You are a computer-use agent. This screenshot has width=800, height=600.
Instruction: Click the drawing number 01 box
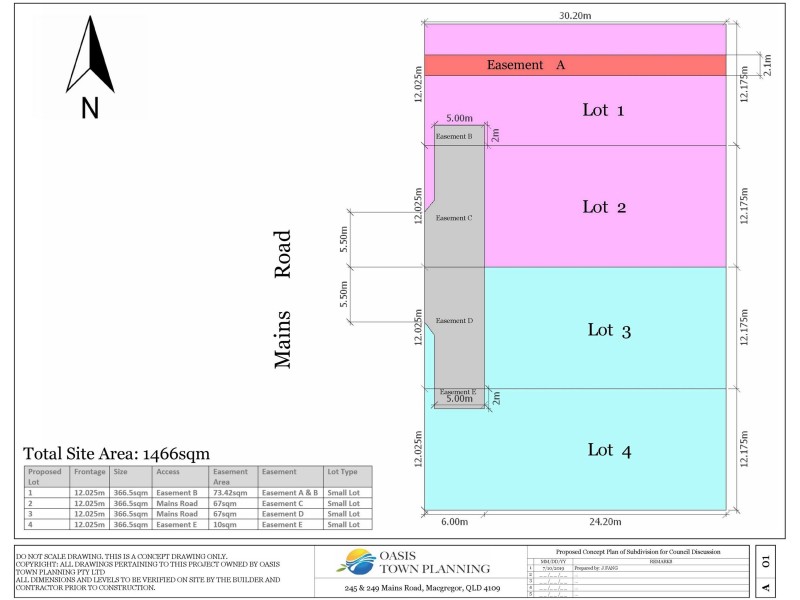pos(765,562)
